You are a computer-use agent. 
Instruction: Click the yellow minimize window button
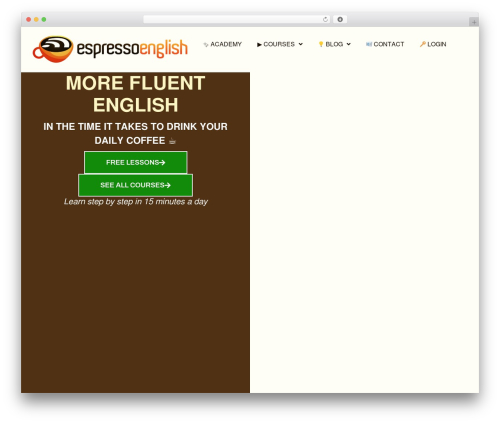coord(36,19)
